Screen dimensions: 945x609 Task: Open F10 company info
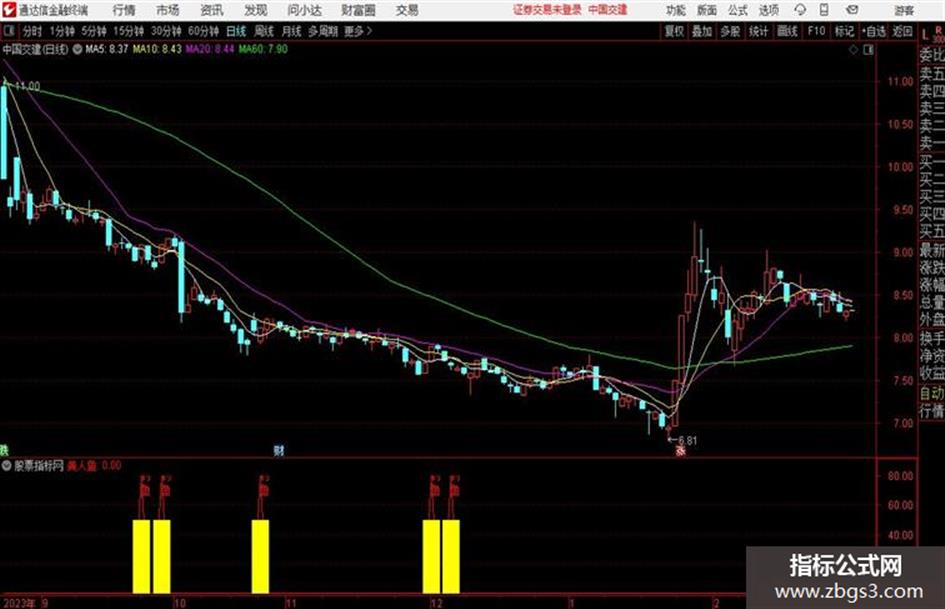coord(816,31)
